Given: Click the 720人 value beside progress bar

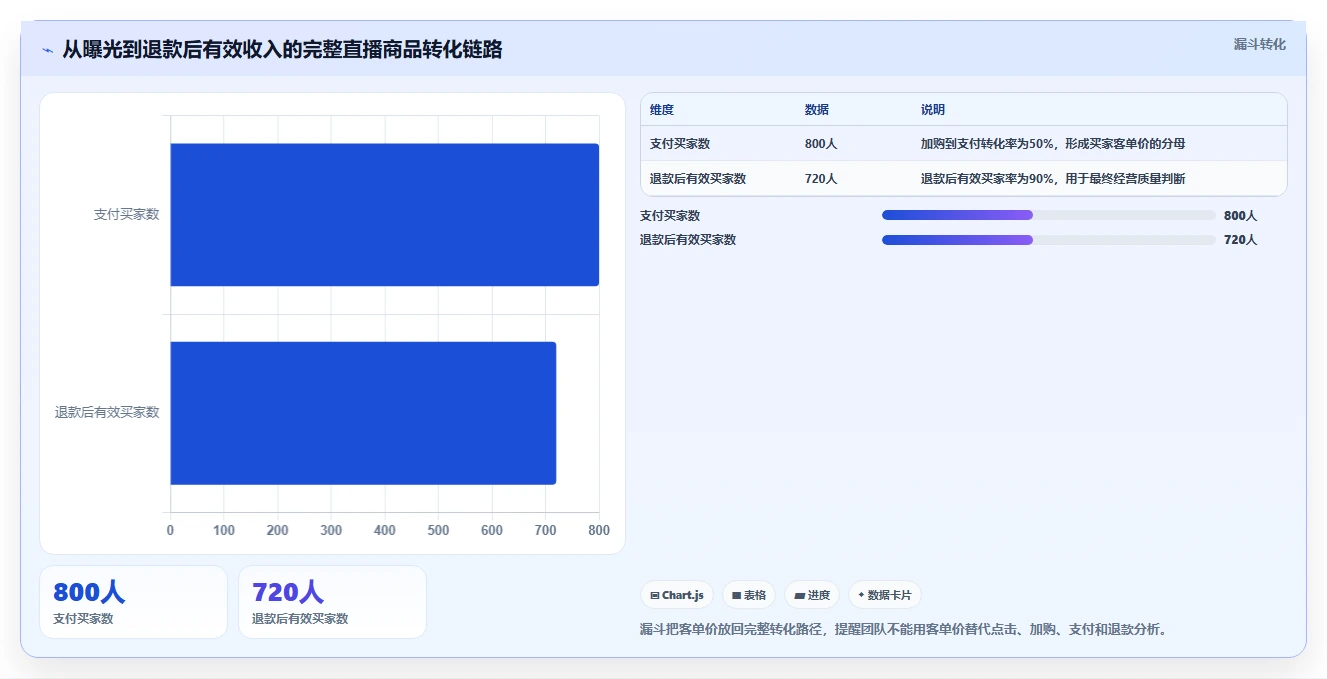Looking at the screenshot, I should click(1240, 240).
